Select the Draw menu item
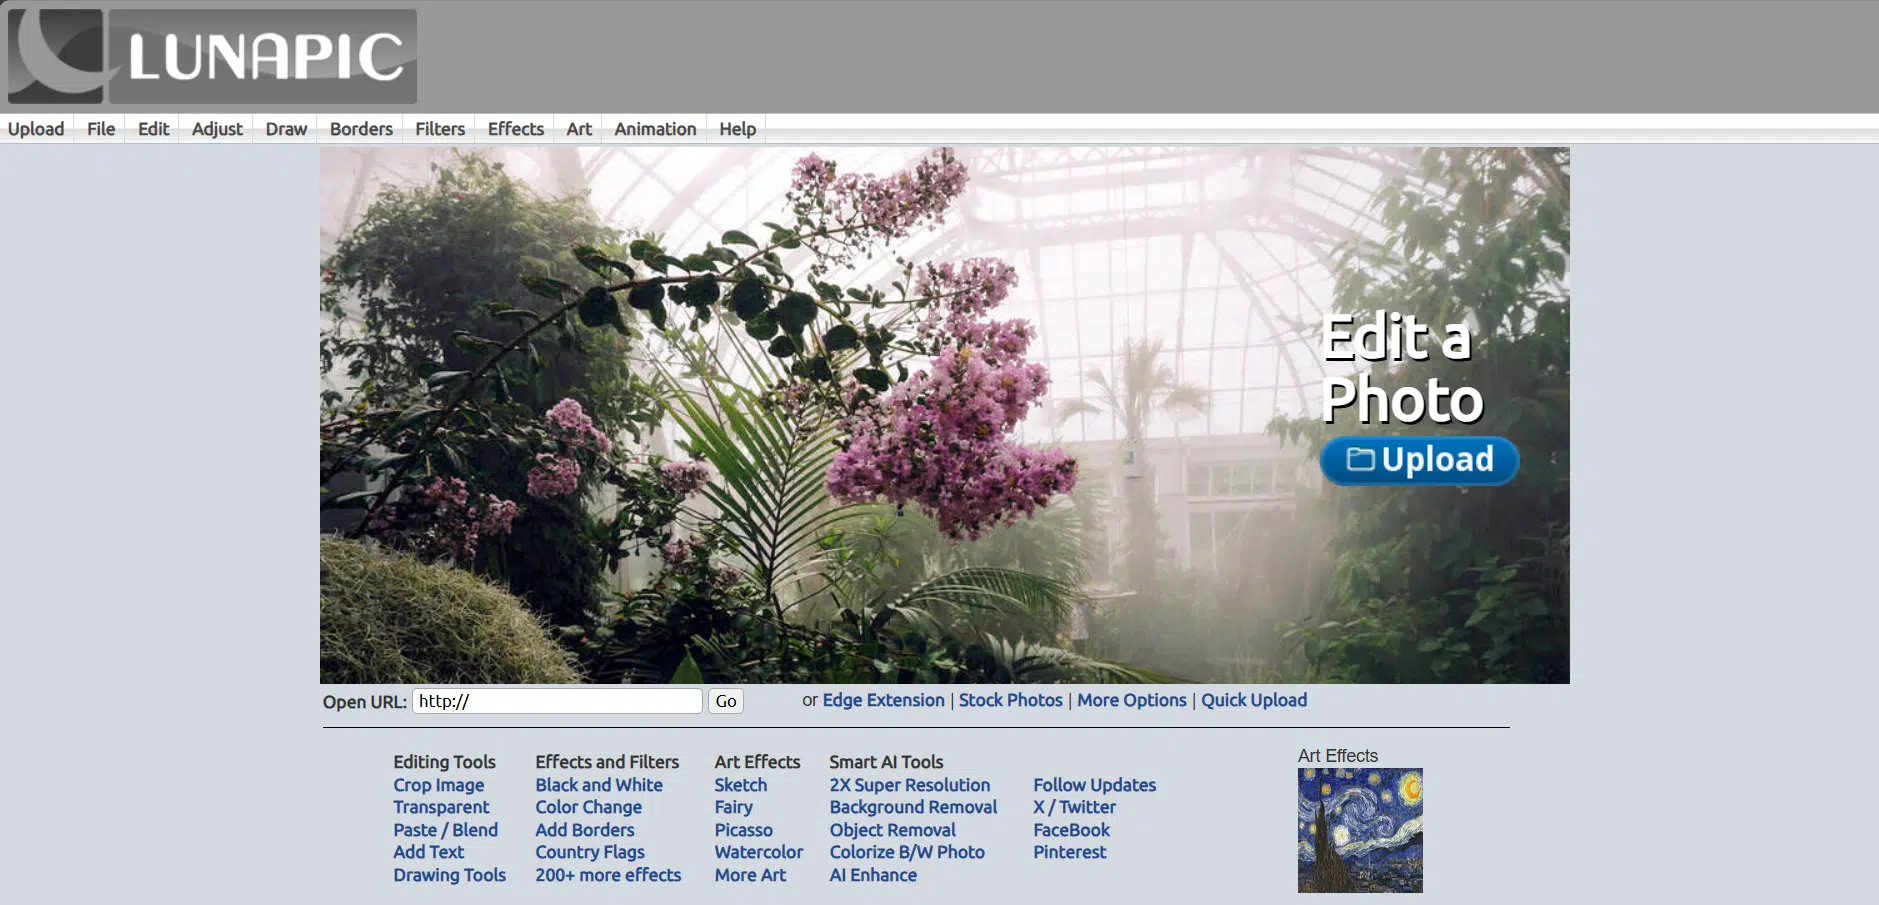This screenshot has width=1879, height=905. pos(286,129)
